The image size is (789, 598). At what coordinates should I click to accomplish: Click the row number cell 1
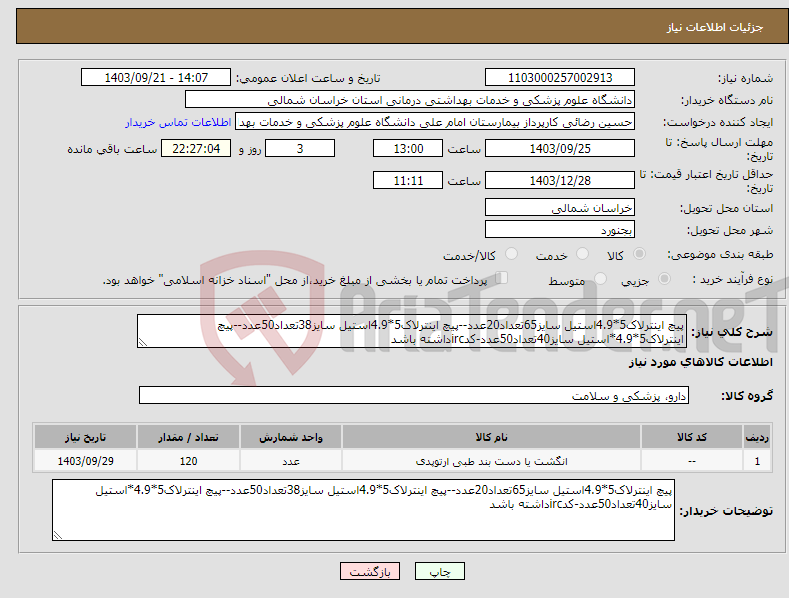pos(757,461)
